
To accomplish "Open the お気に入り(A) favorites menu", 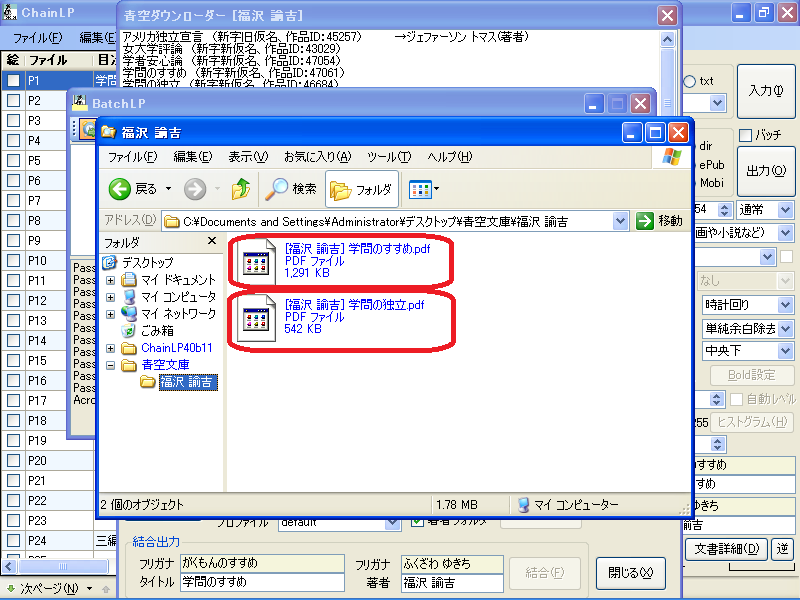I will click(x=317, y=157).
